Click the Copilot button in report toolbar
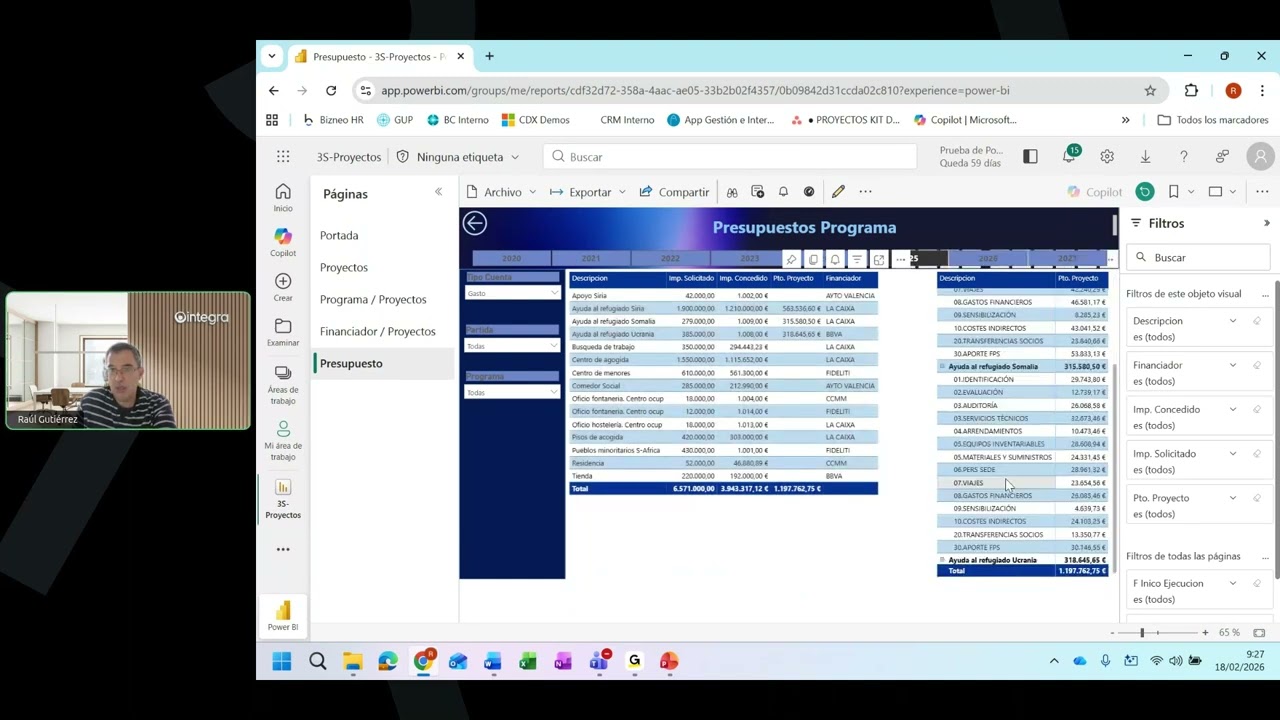Screen dimensions: 1280x720 coord(1095,192)
